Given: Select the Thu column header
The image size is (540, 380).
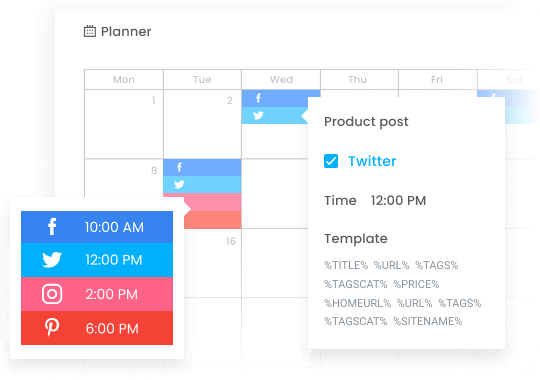Looking at the screenshot, I should pyautogui.click(x=357, y=80).
